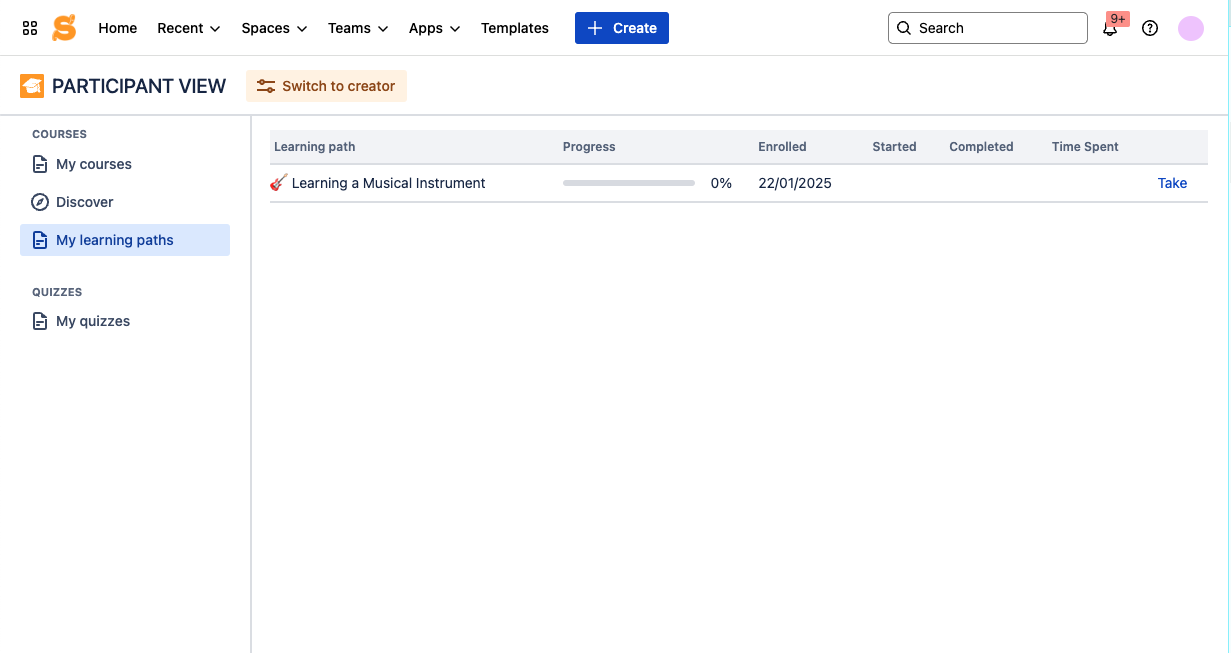This screenshot has width=1231, height=653.
Task: Click the magnifier icon in the search box
Action: click(904, 28)
